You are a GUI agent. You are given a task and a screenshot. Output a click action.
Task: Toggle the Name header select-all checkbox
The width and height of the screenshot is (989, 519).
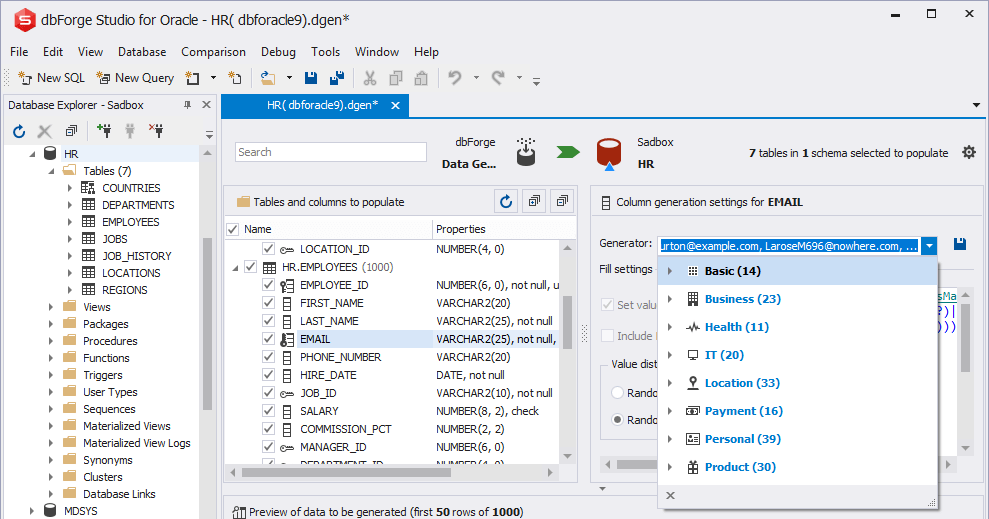click(233, 229)
